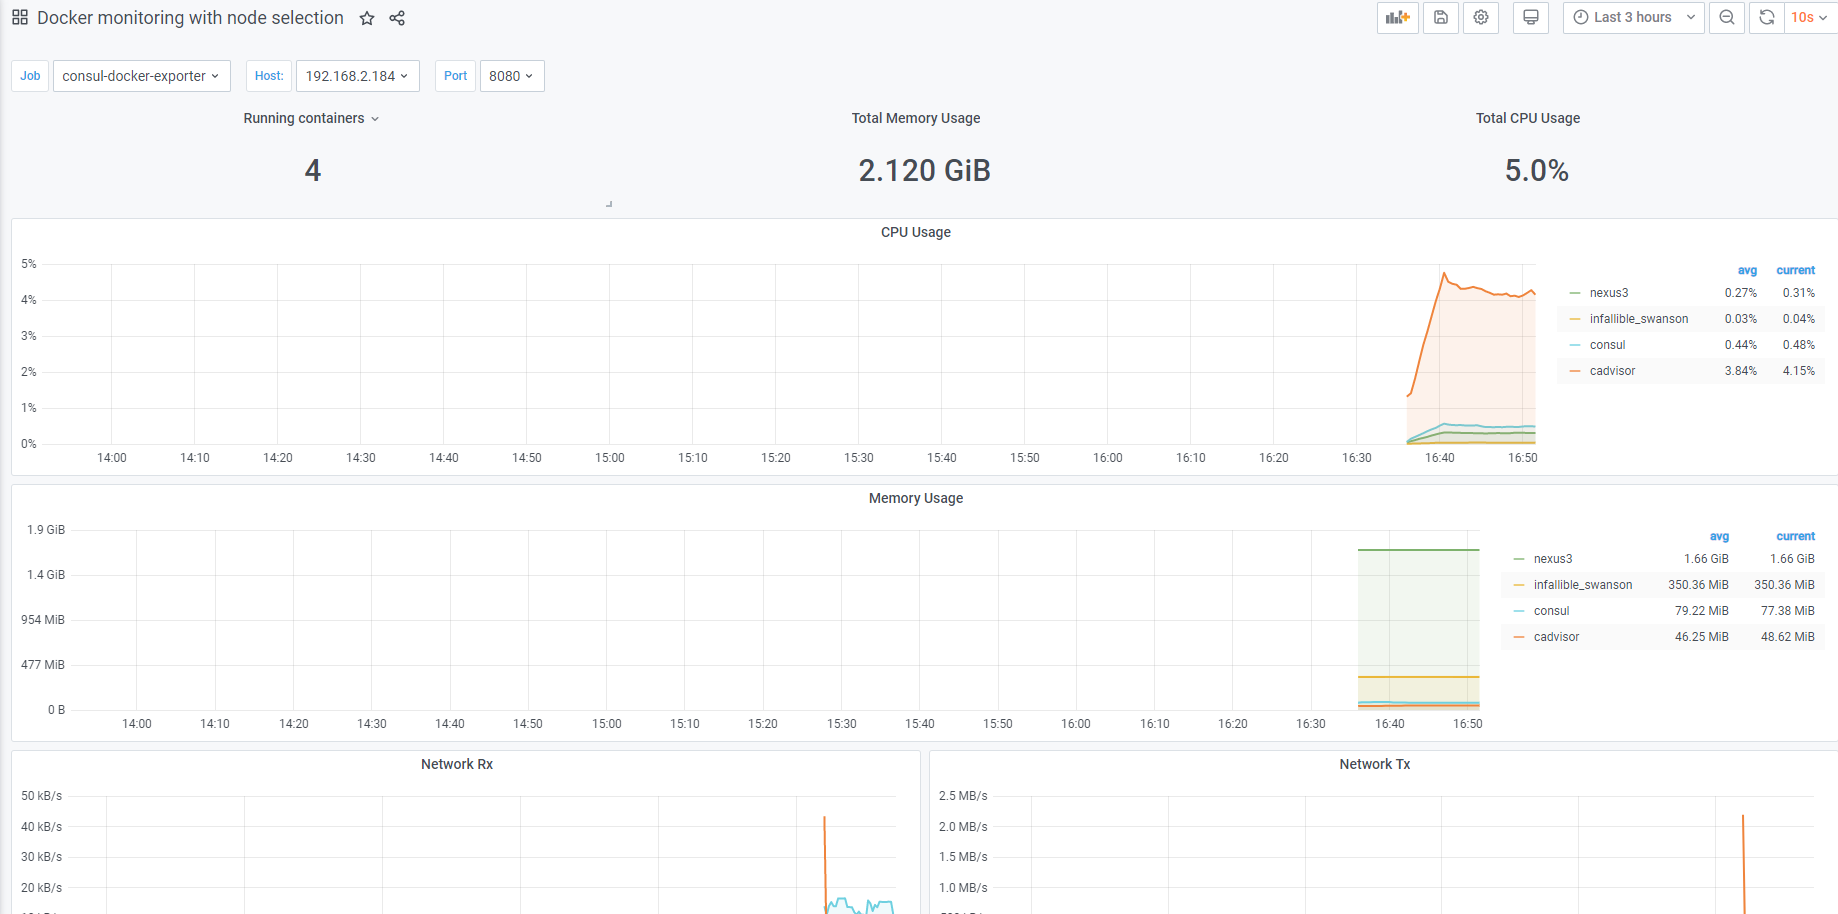Share the dashboard via share icon
The image size is (1838, 914).
pos(397,18)
